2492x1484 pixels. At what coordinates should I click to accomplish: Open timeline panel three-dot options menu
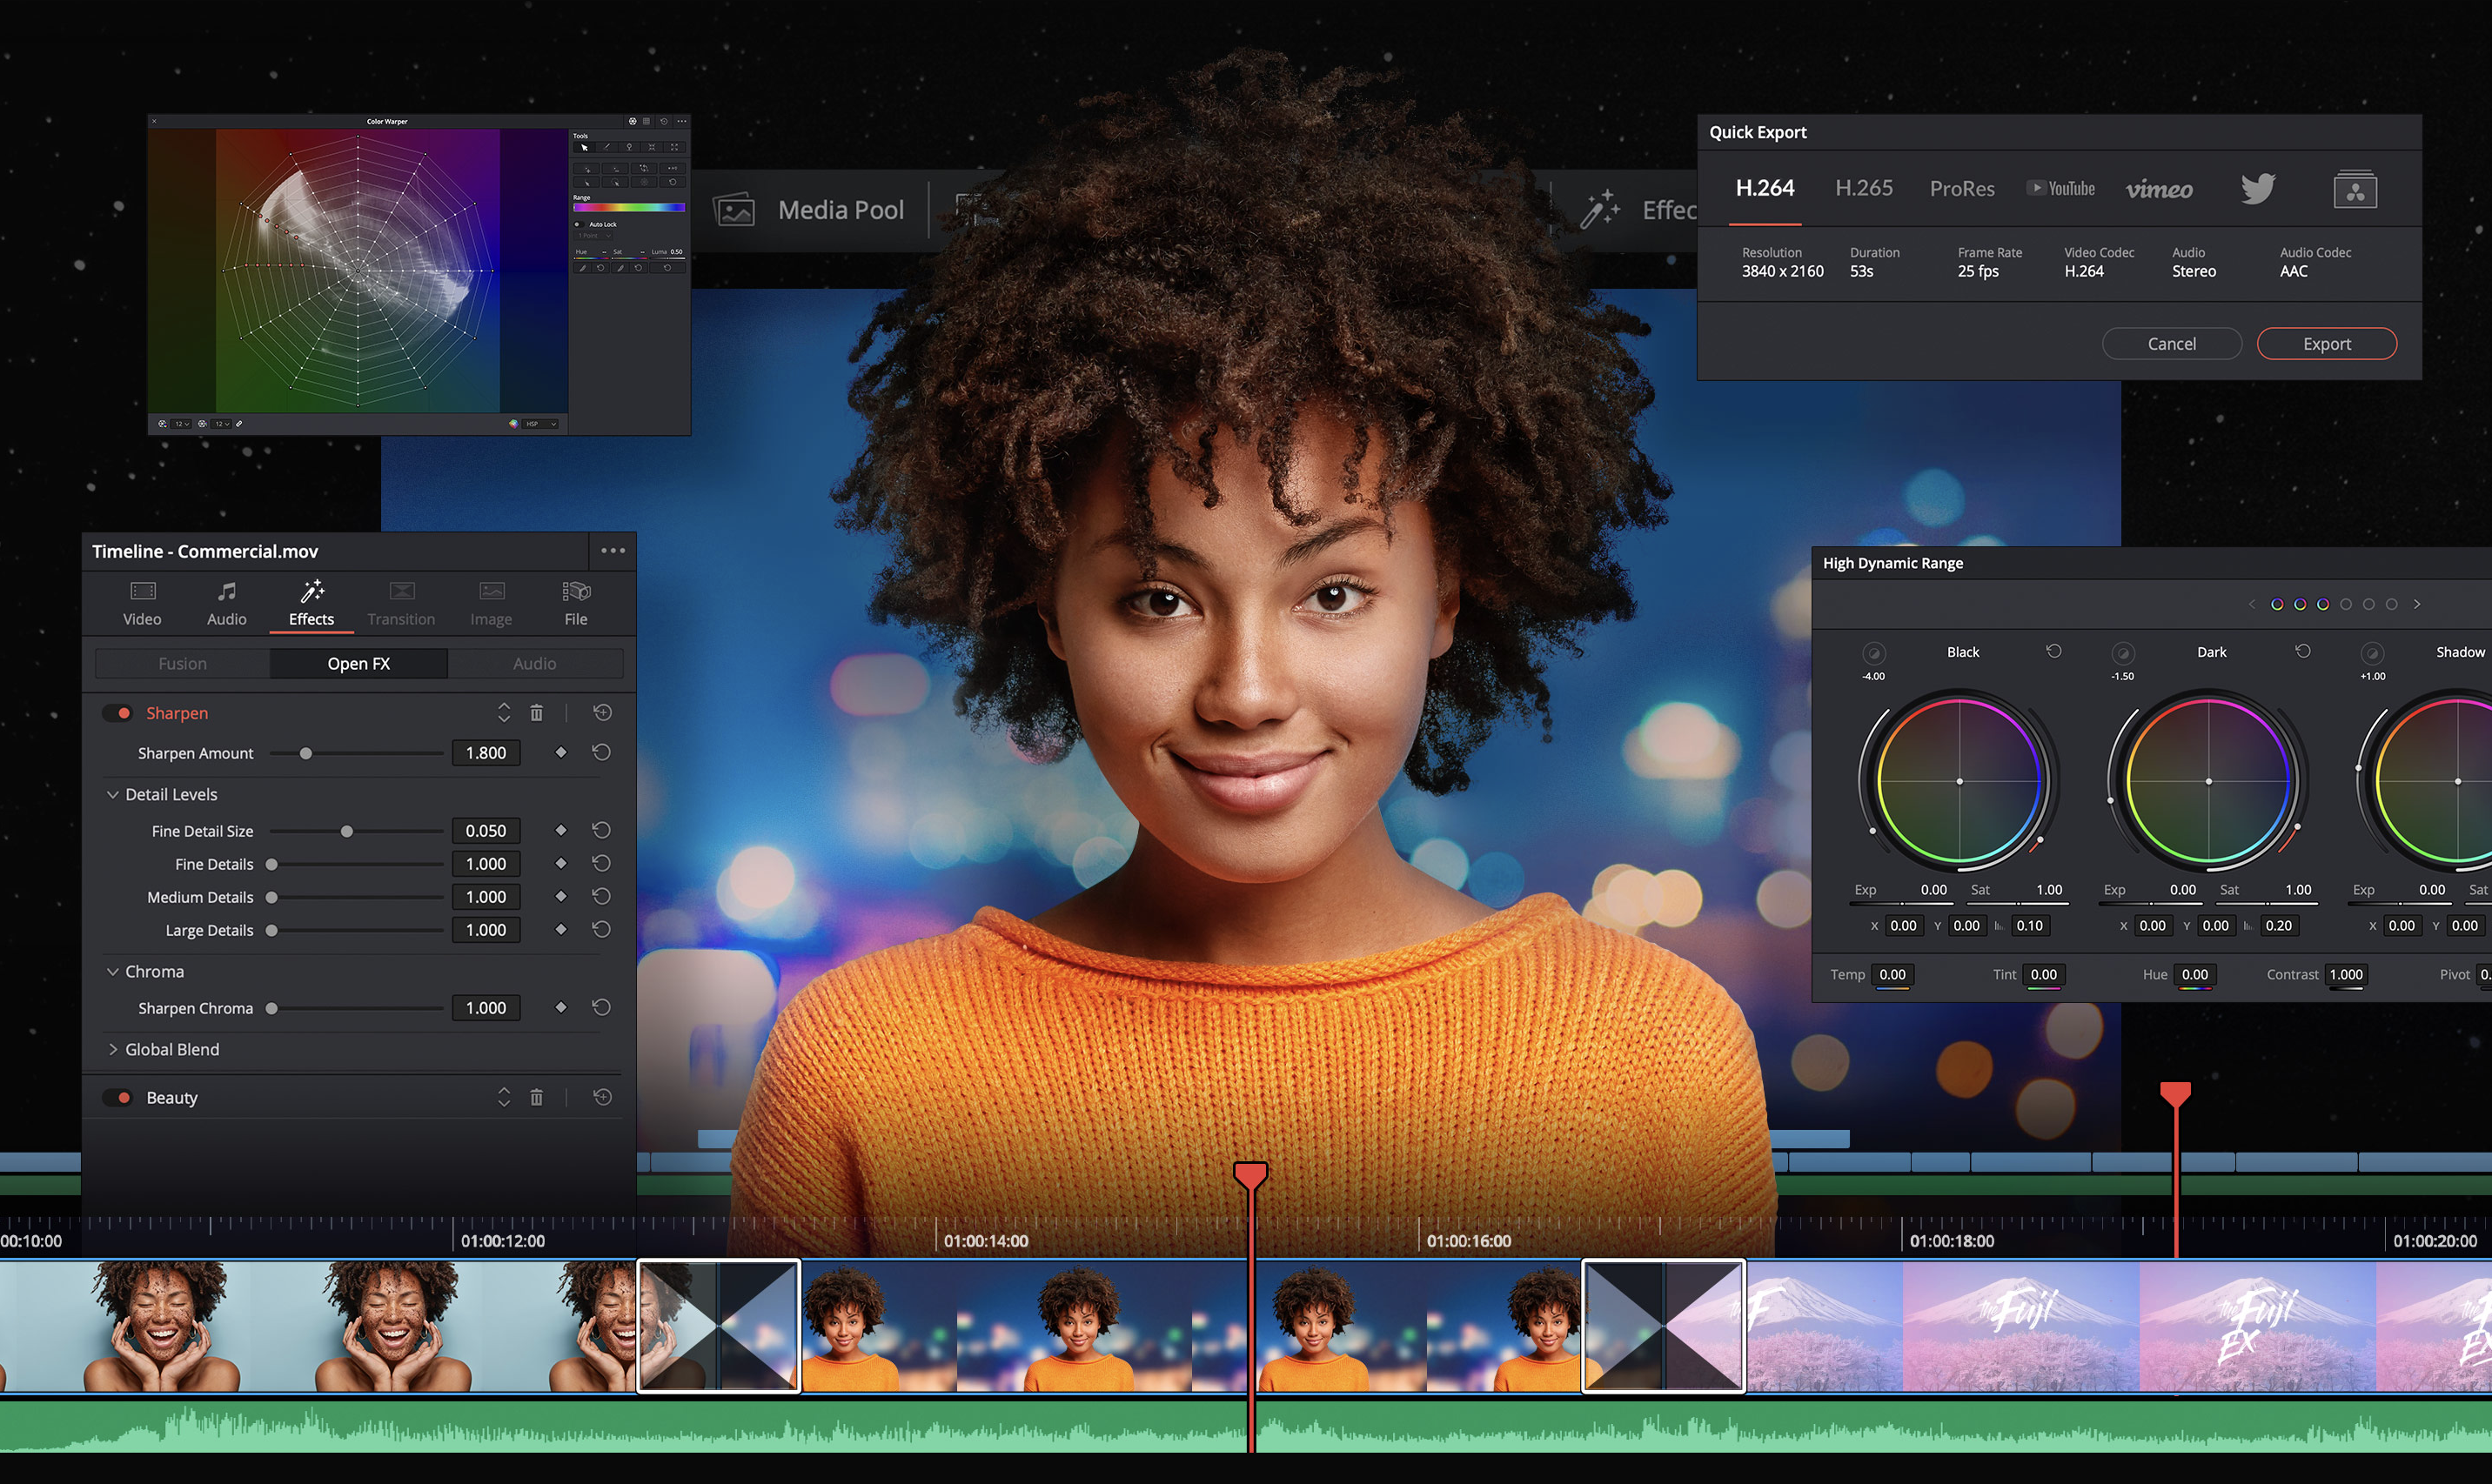[612, 551]
